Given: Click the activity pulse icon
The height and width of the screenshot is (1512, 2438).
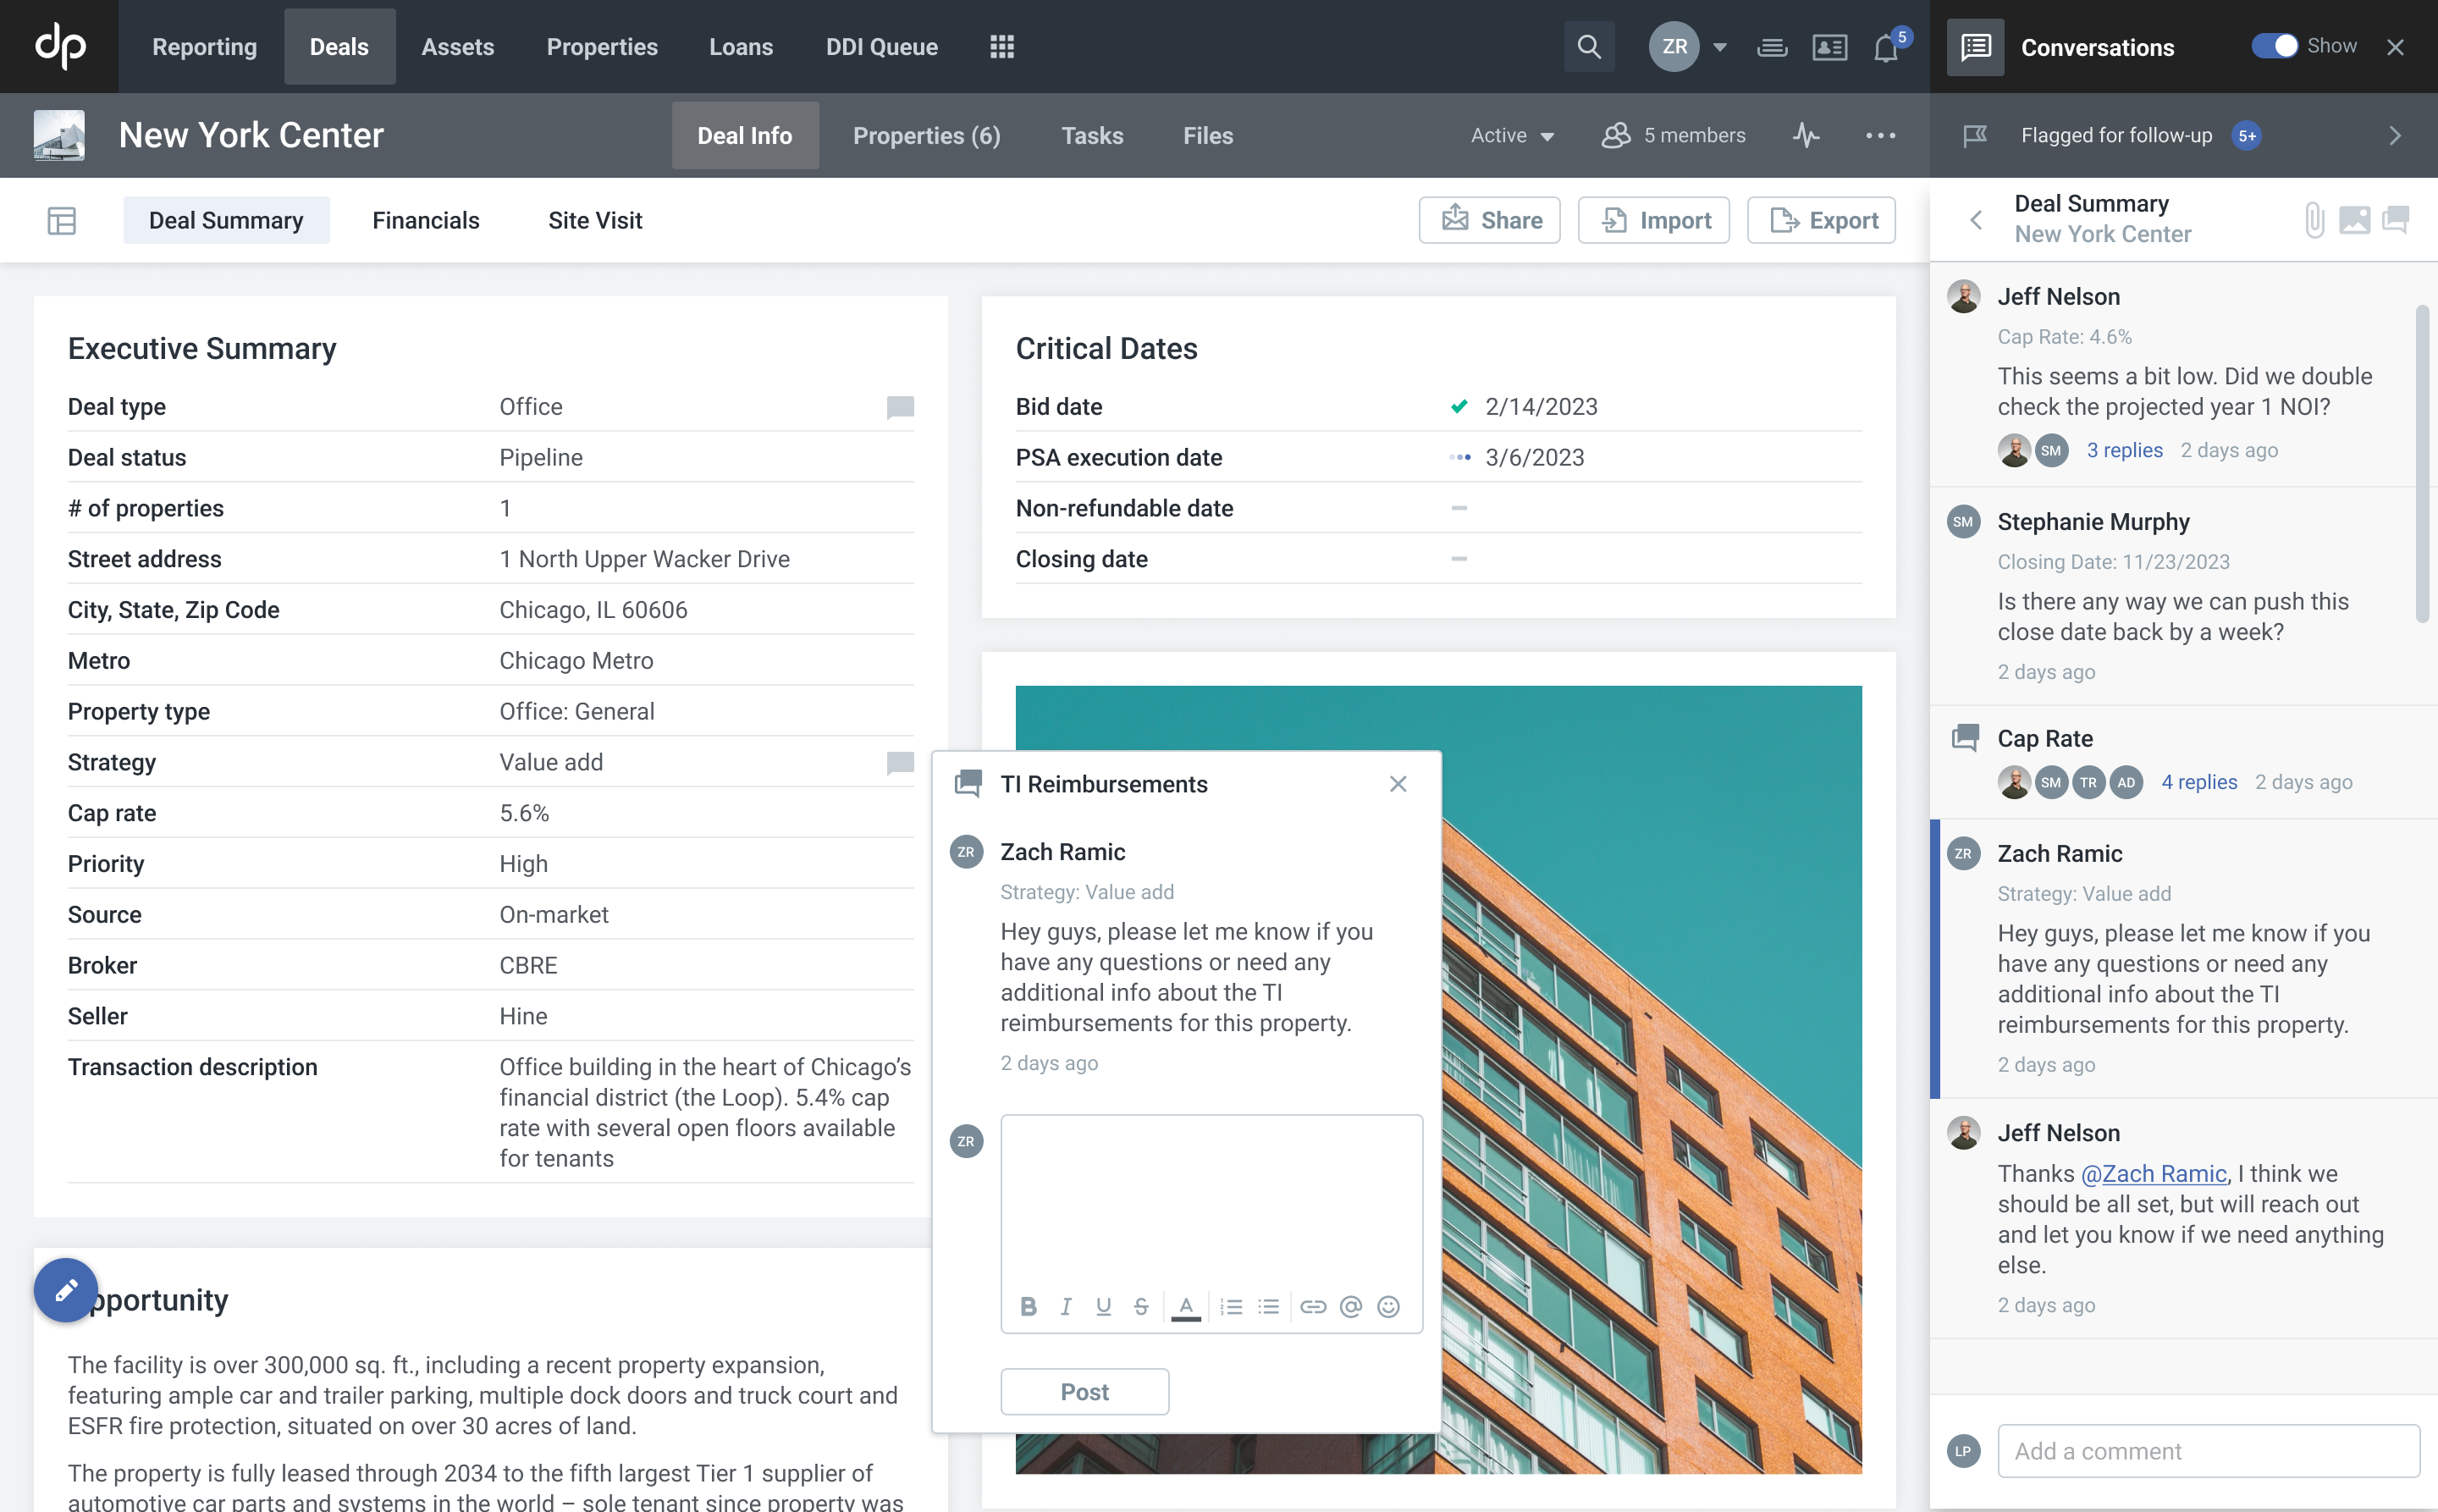Looking at the screenshot, I should coord(1805,135).
